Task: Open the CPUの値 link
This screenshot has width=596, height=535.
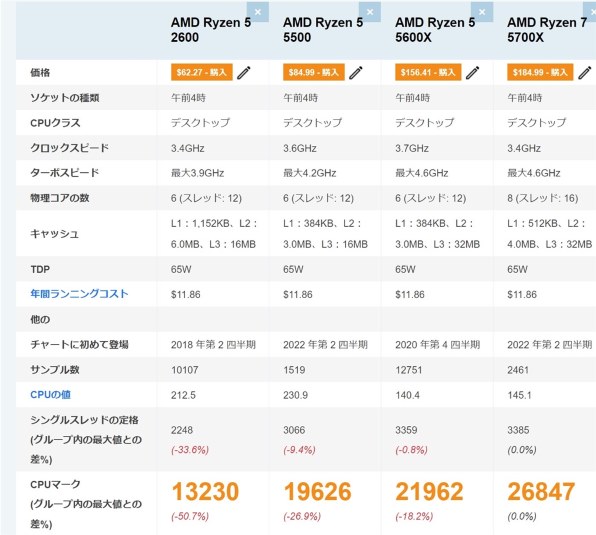Action: (50, 395)
